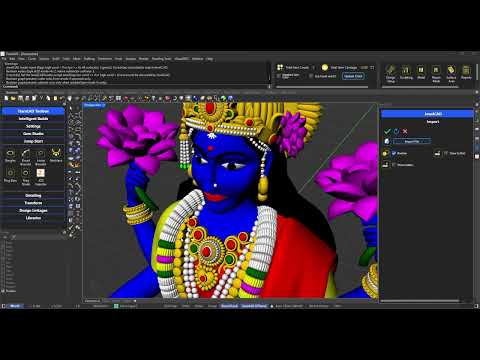Screen dimensions: 480x360
Task: Open the 3D Importer icon in Jump Start
Action: point(41,174)
